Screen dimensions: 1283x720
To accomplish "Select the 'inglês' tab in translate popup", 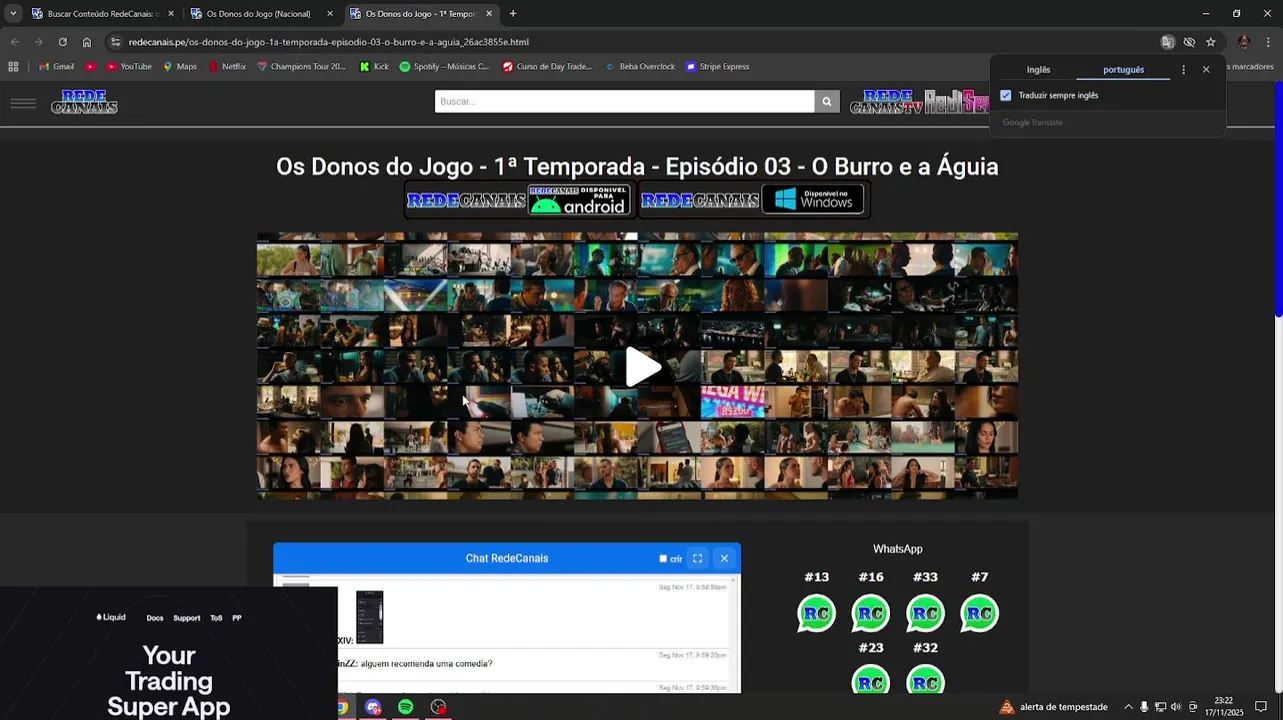I will [x=1038, y=70].
